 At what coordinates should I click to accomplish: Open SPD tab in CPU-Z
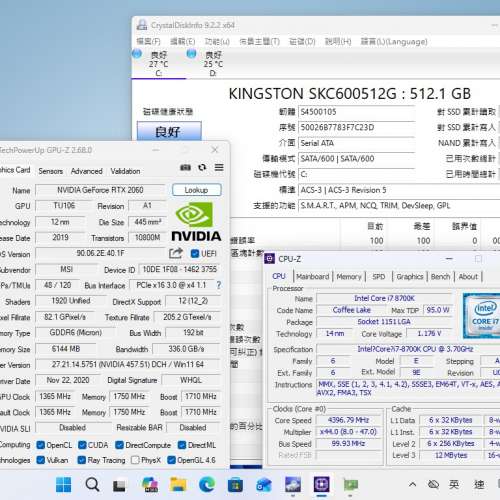pos(379,276)
